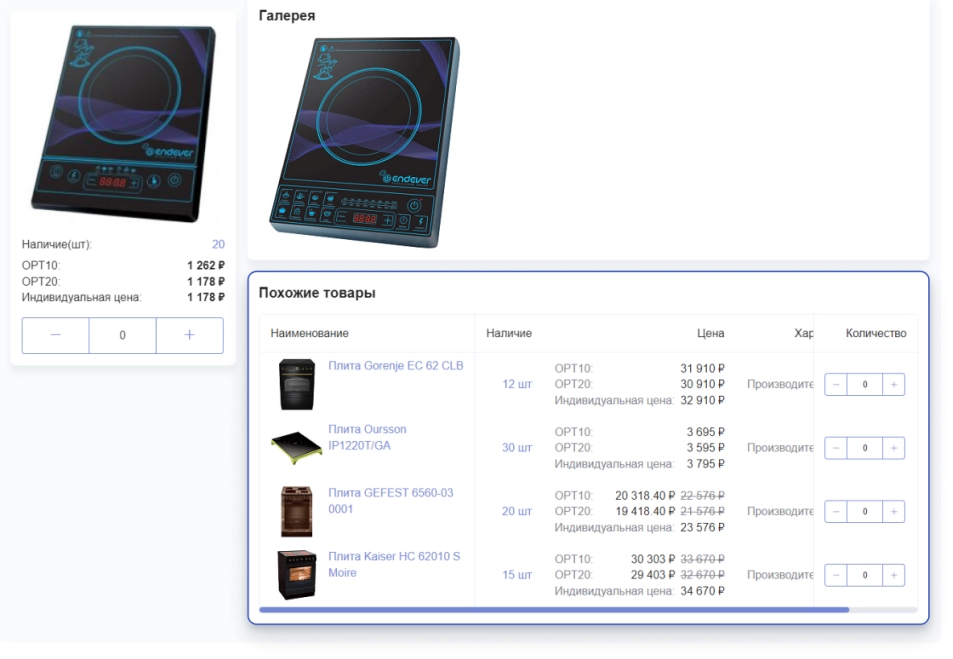This screenshot has height=659, width=953.
Task: Click the main product OPT10 price 1 262 ₽
Action: (206, 266)
